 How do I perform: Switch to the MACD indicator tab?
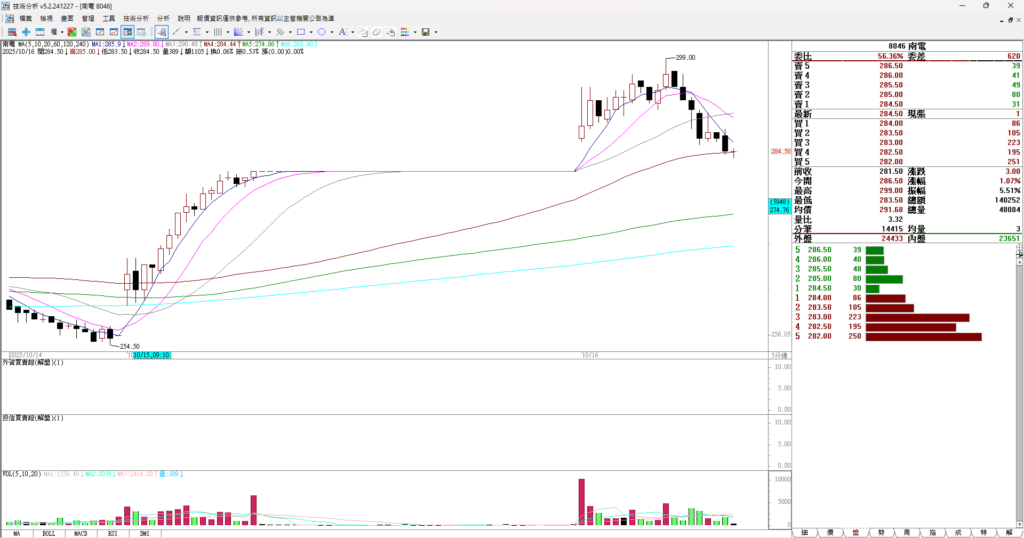tap(80, 533)
